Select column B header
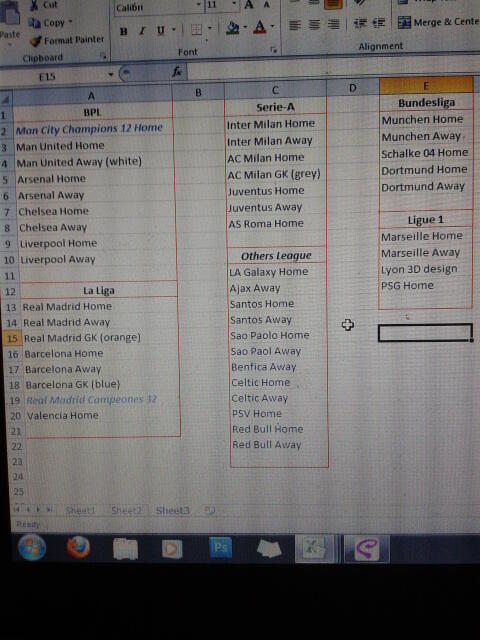480x640 pixels. coord(198,92)
